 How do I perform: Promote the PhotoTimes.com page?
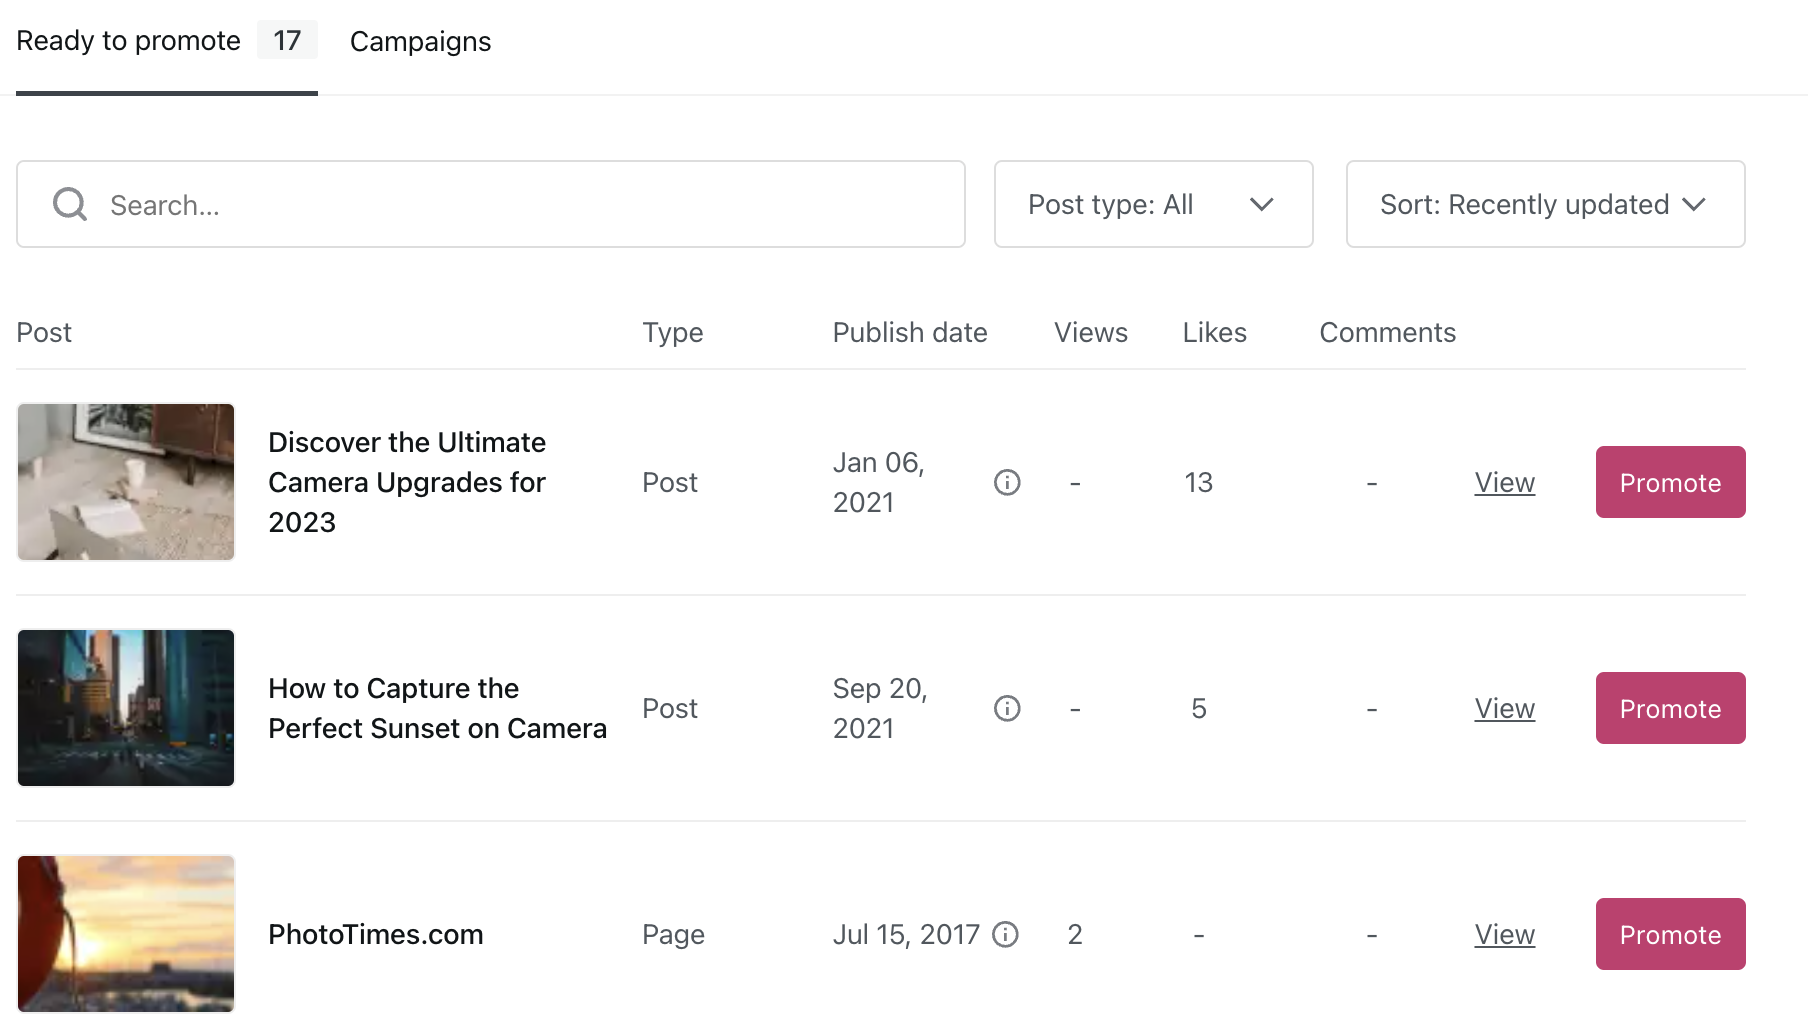pyautogui.click(x=1670, y=934)
